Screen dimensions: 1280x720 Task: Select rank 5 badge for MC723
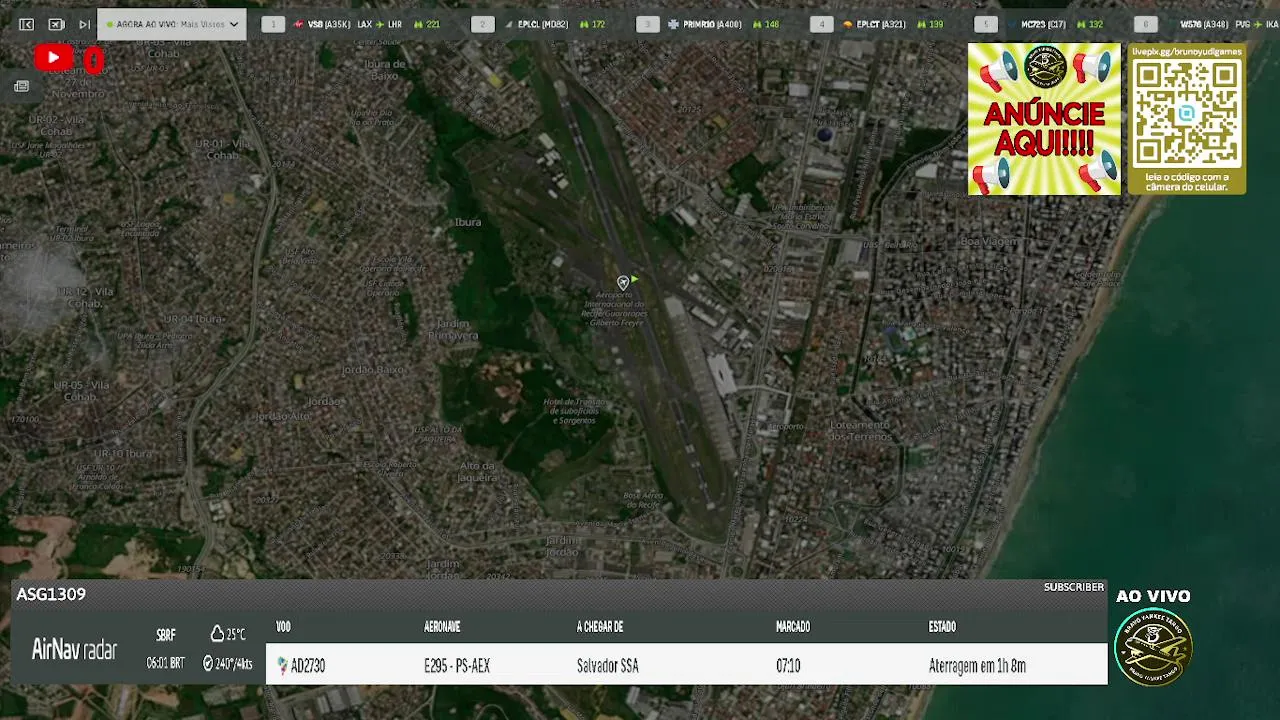coord(986,24)
